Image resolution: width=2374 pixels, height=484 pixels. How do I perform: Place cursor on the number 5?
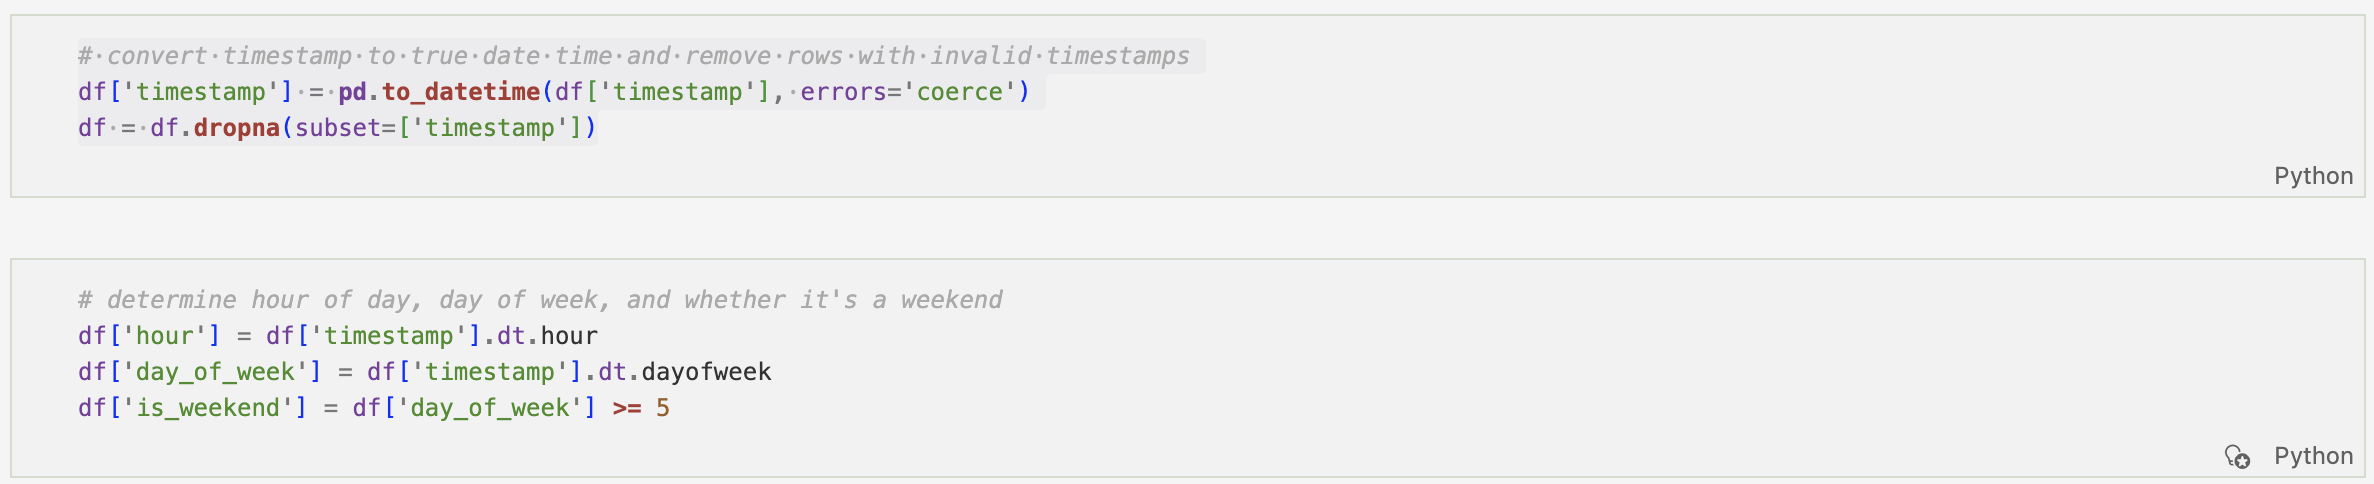point(663,408)
